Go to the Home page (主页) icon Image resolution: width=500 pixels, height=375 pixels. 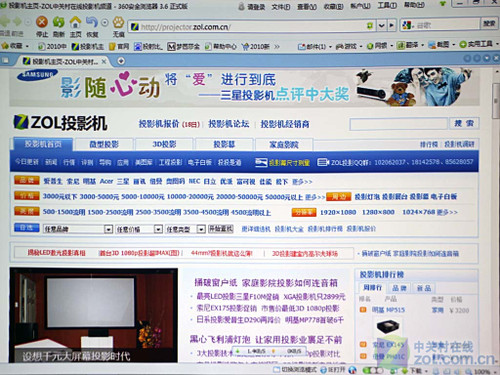coord(75,22)
